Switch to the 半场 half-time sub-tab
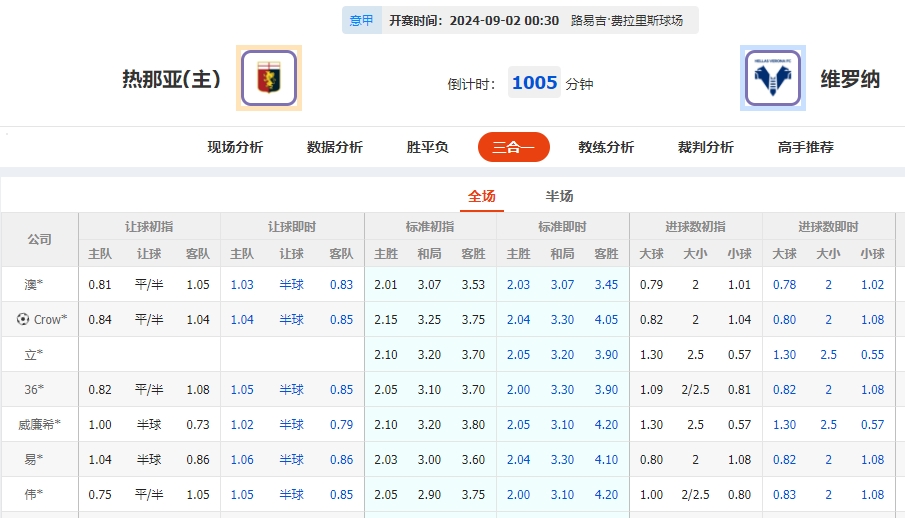905x518 pixels. click(560, 196)
